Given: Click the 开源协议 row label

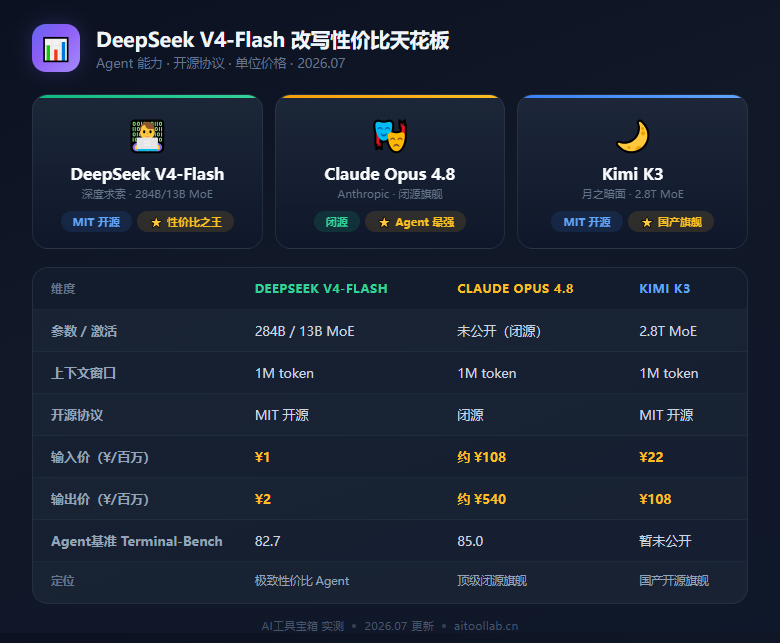Looking at the screenshot, I should pyautogui.click(x=77, y=415).
